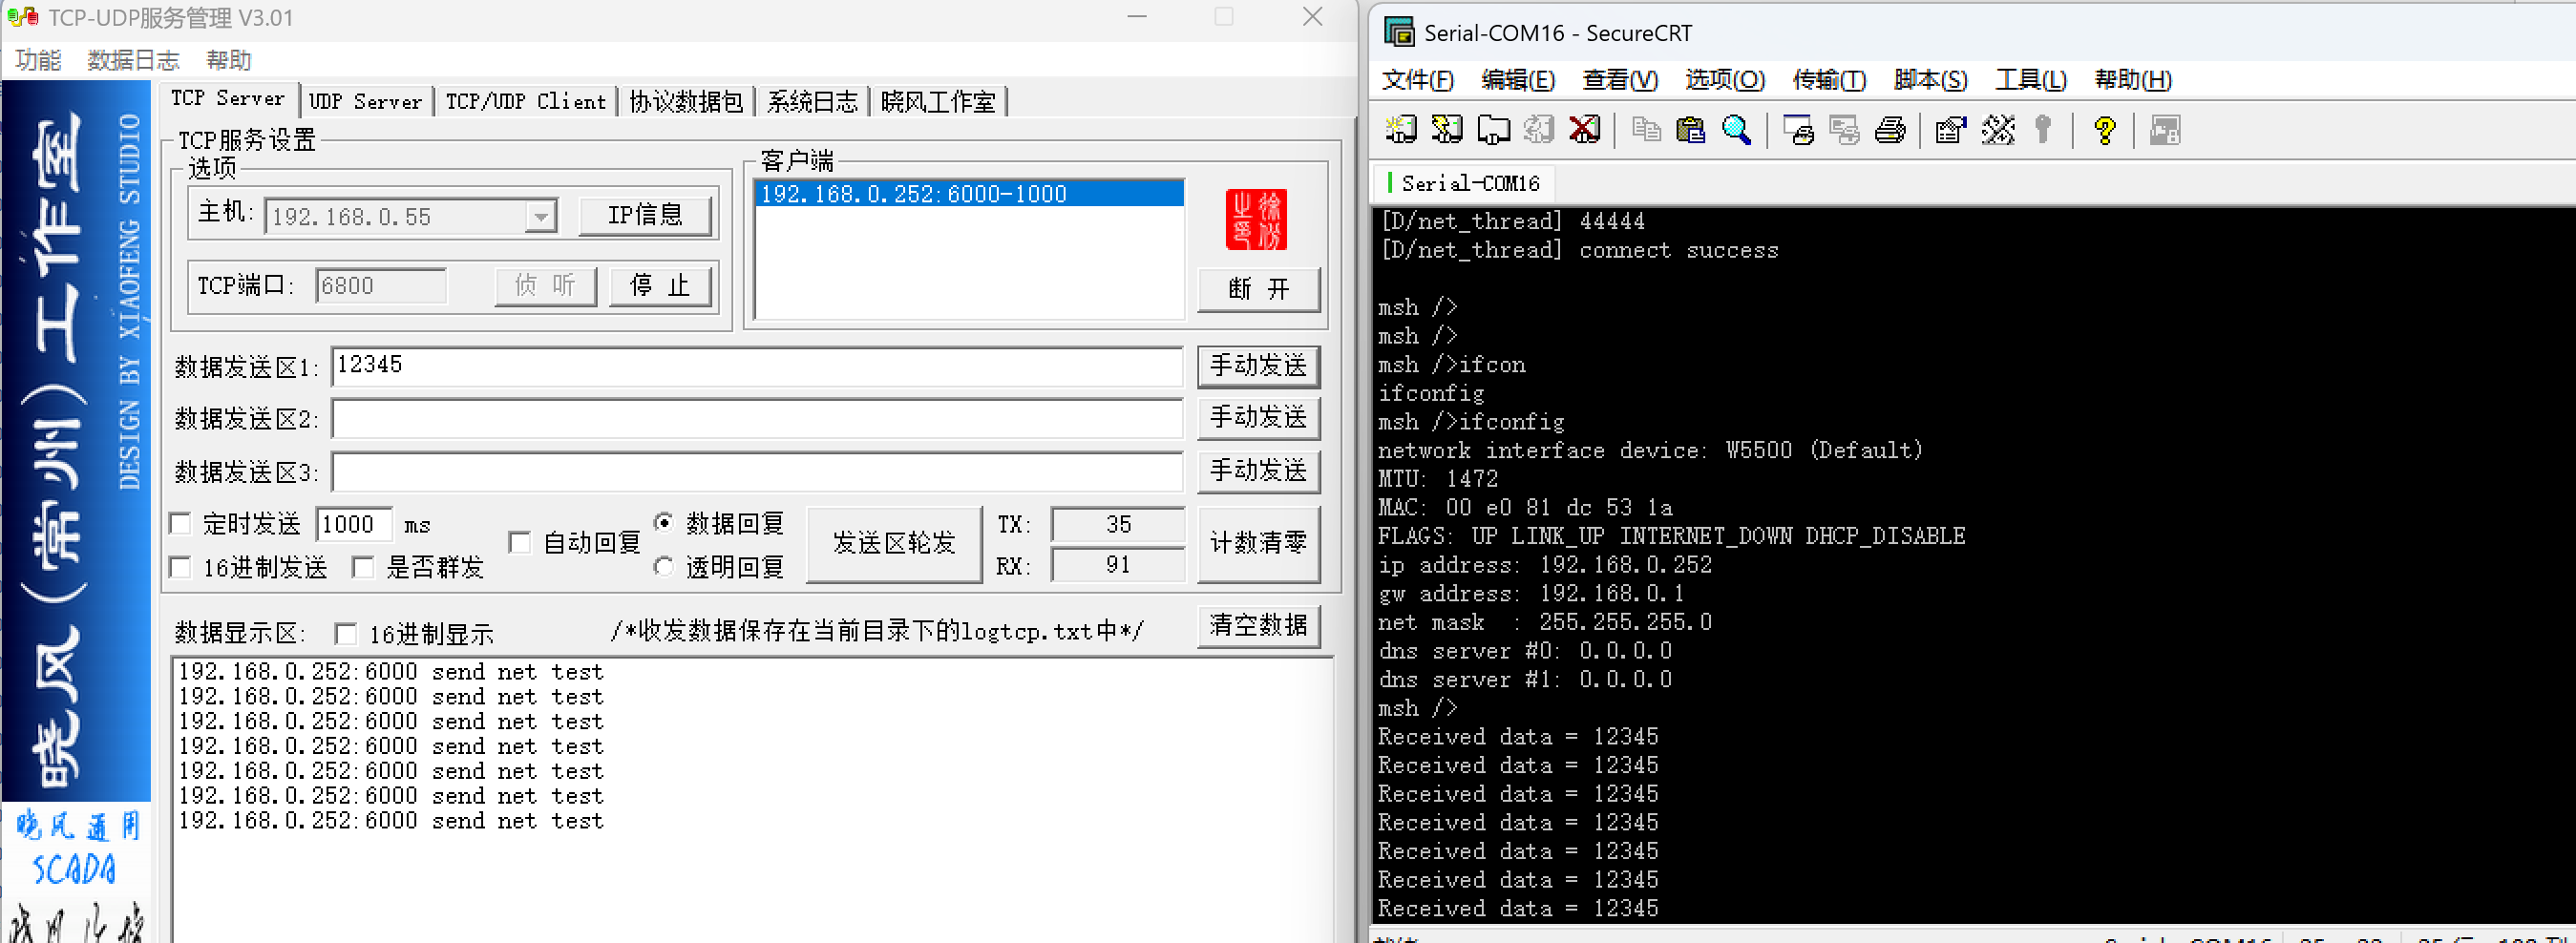Open the Global Options icon in SecureCRT toolbar

point(1998,130)
